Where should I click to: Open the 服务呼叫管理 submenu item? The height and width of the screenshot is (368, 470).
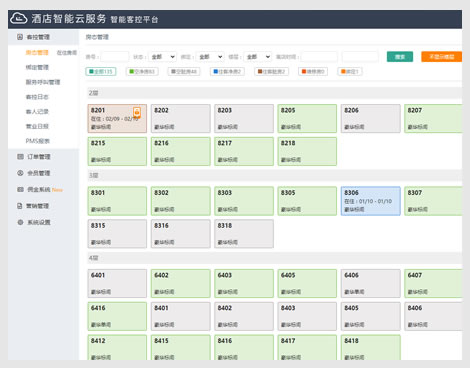pyautogui.click(x=43, y=82)
